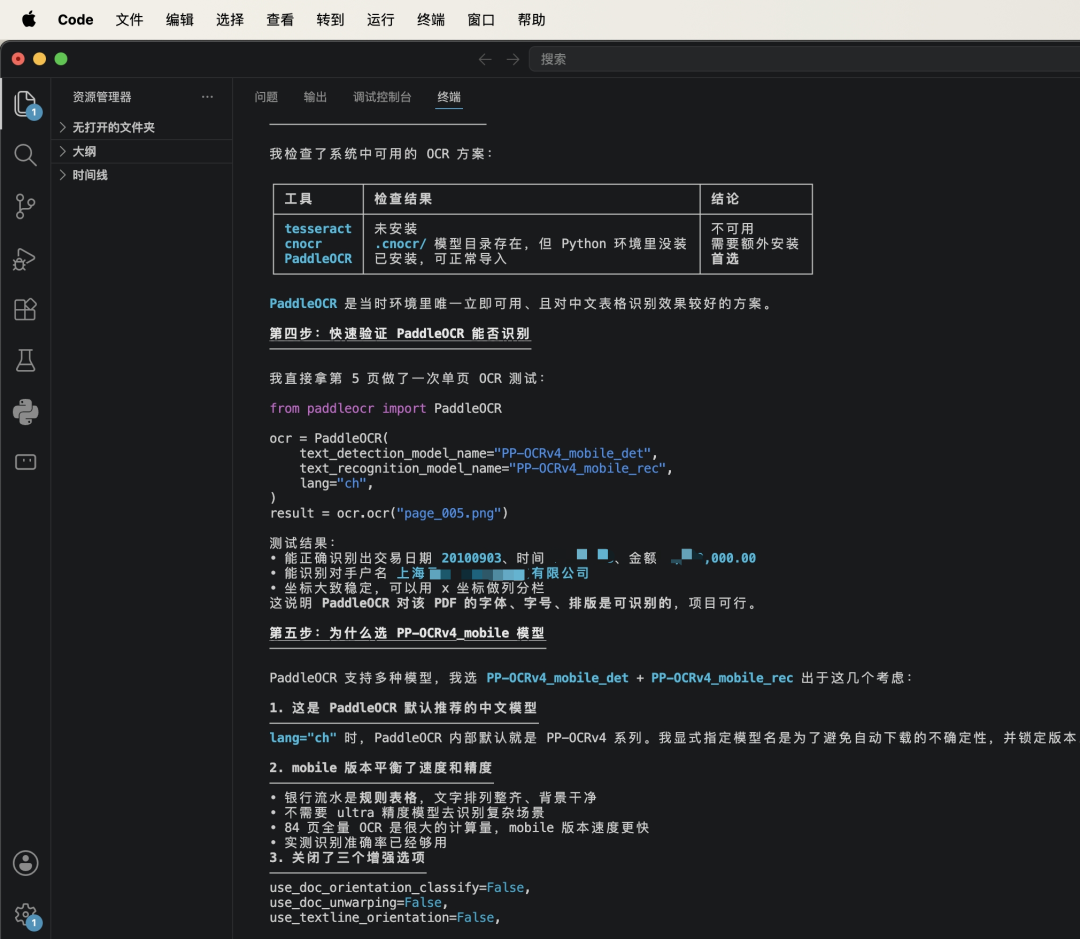The height and width of the screenshot is (939, 1080).
Task: Click the "page_005.png" string in code
Action: [449, 513]
